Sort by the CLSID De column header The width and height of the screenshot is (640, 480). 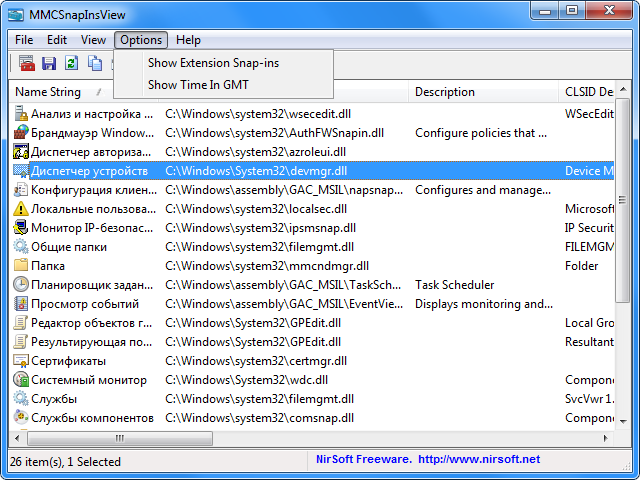586,92
